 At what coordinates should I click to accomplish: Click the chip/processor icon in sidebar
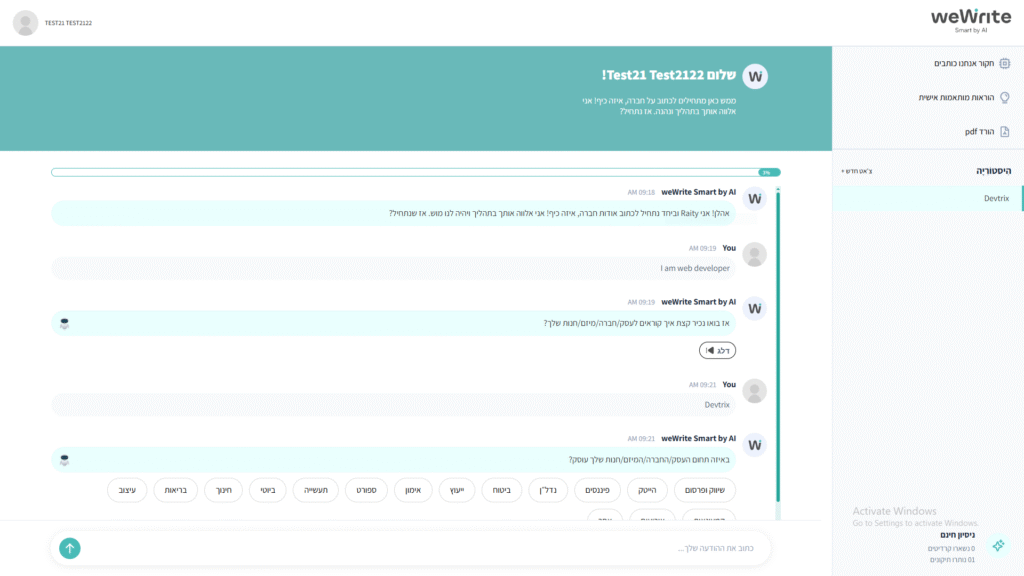click(x=1004, y=63)
